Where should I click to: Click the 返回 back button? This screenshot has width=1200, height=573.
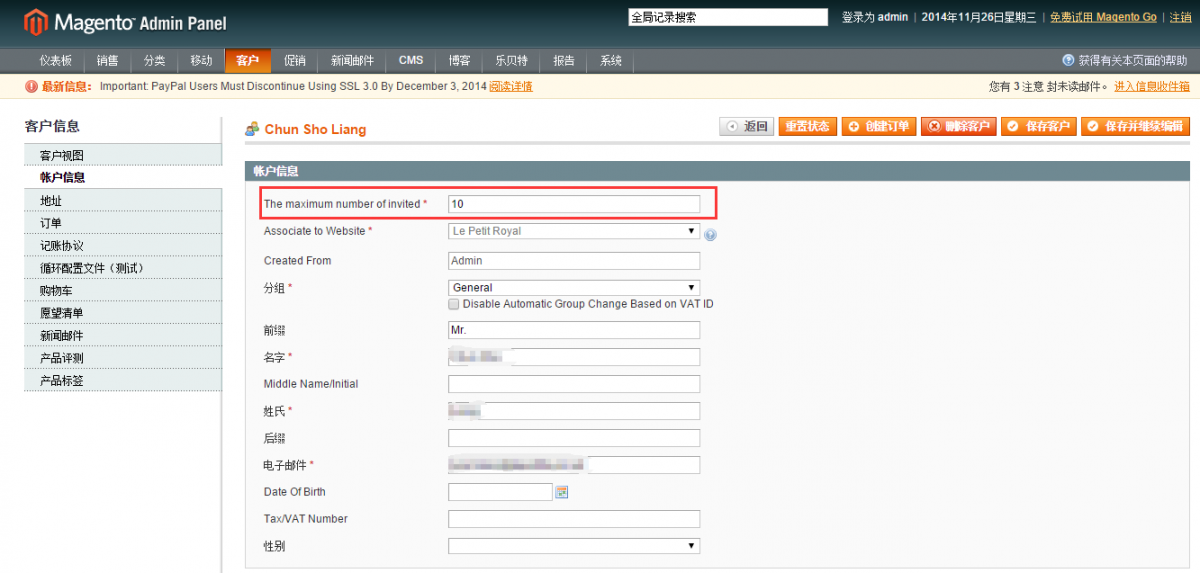pos(747,127)
